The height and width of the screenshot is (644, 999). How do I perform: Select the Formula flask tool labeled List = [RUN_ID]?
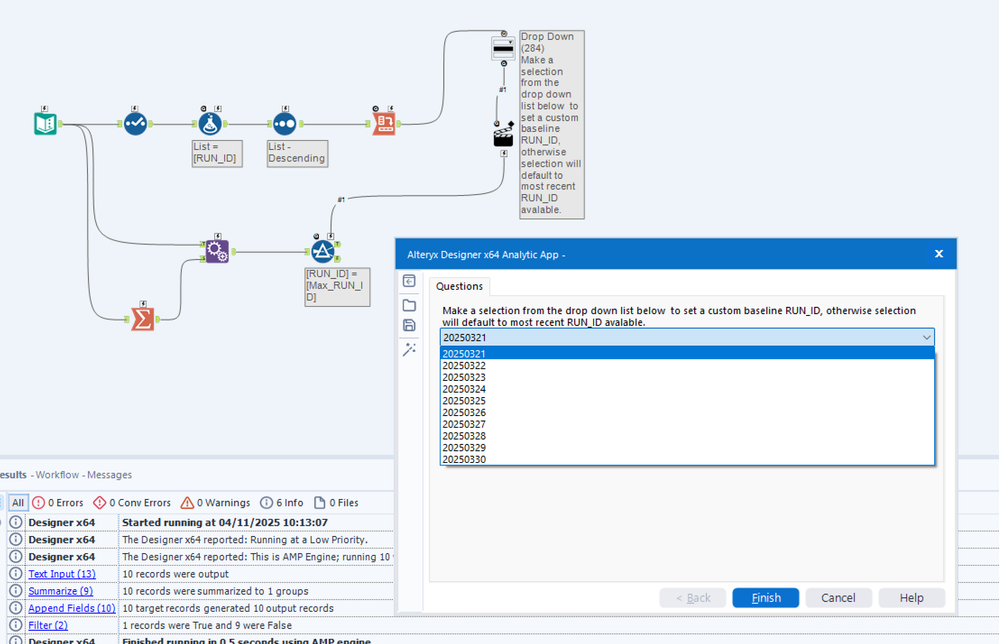point(210,124)
